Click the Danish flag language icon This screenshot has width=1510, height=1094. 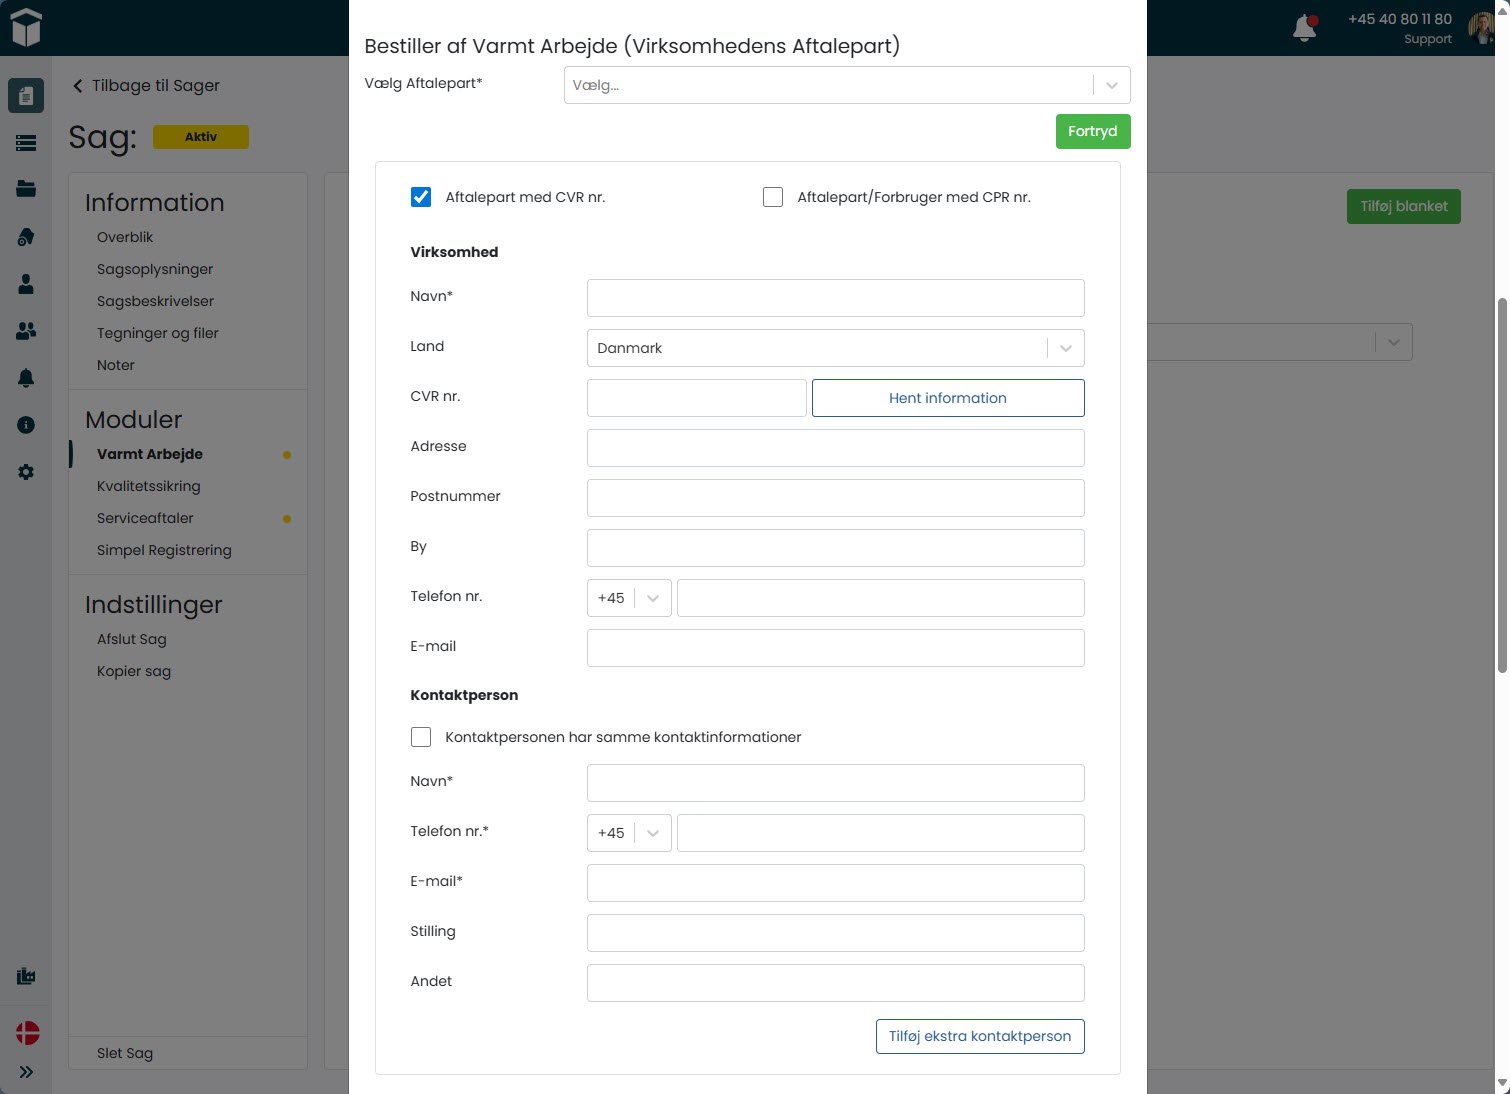(27, 1033)
